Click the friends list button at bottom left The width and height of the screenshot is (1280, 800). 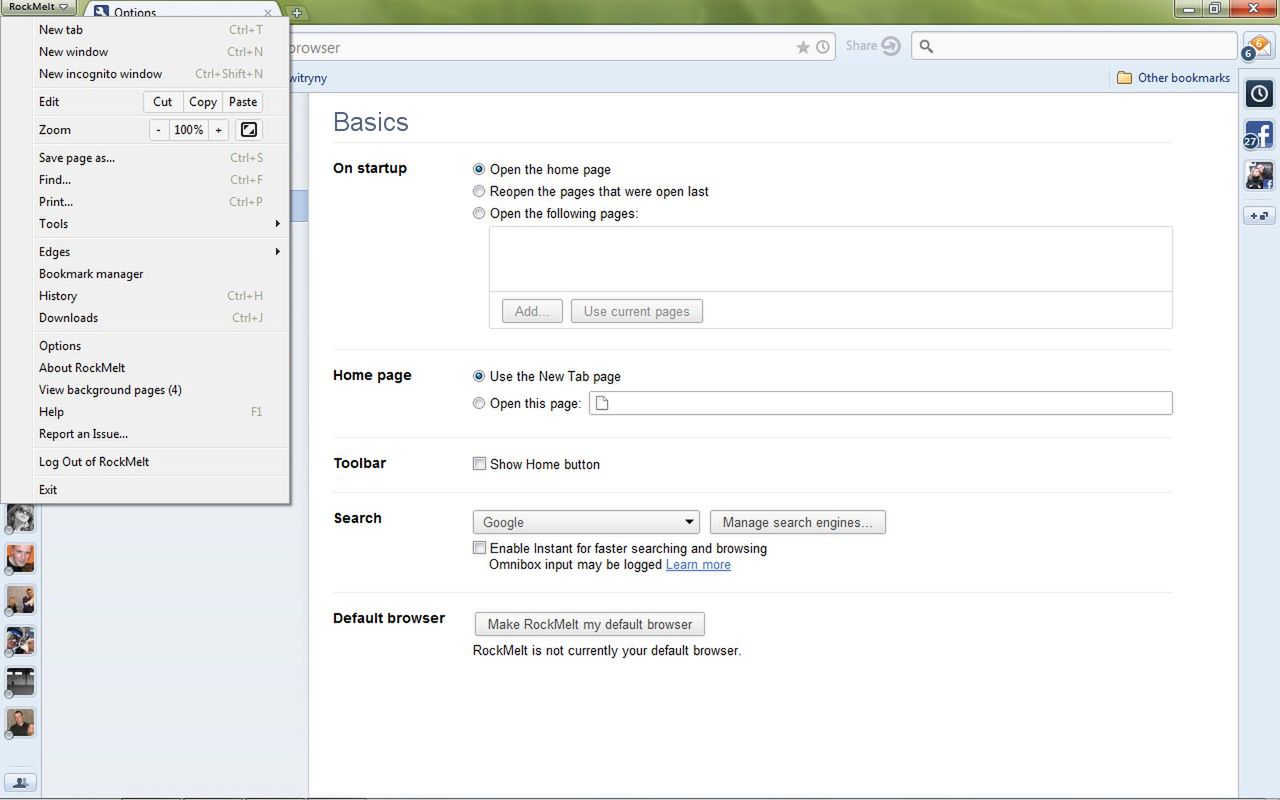(21, 783)
